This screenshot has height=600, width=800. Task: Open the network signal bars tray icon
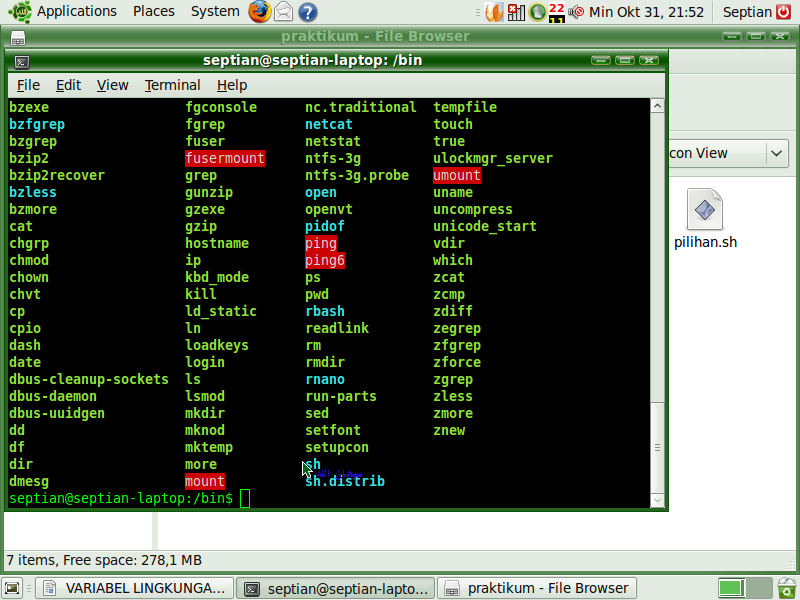click(516, 12)
